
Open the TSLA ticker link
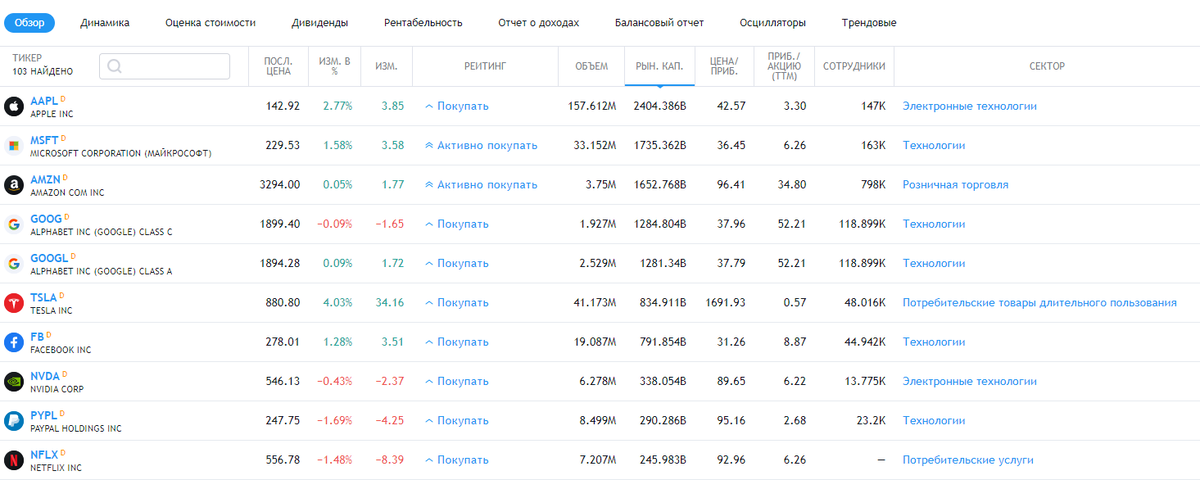coord(44,298)
